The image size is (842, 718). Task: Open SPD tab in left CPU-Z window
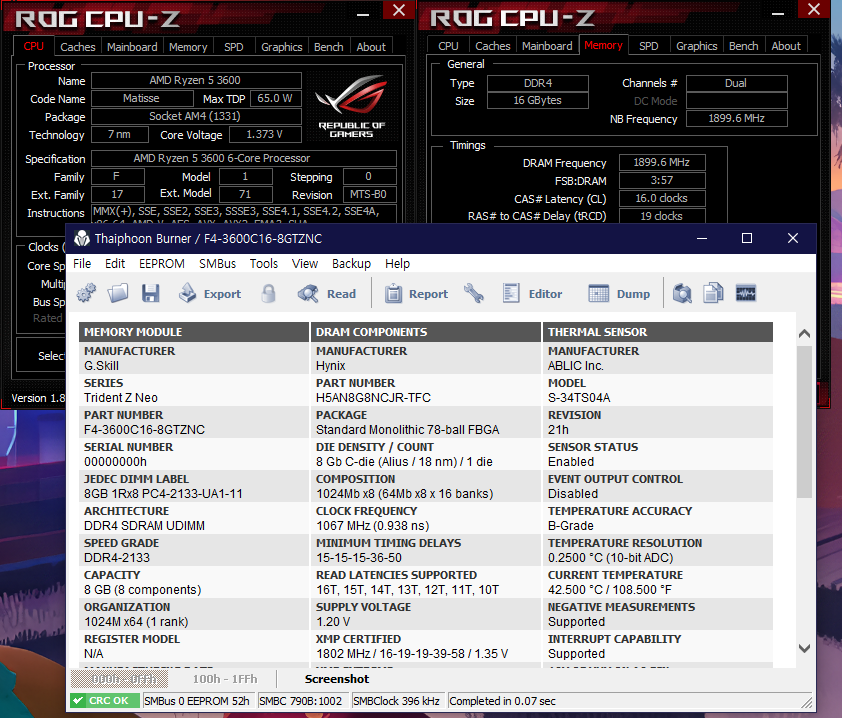[234, 47]
